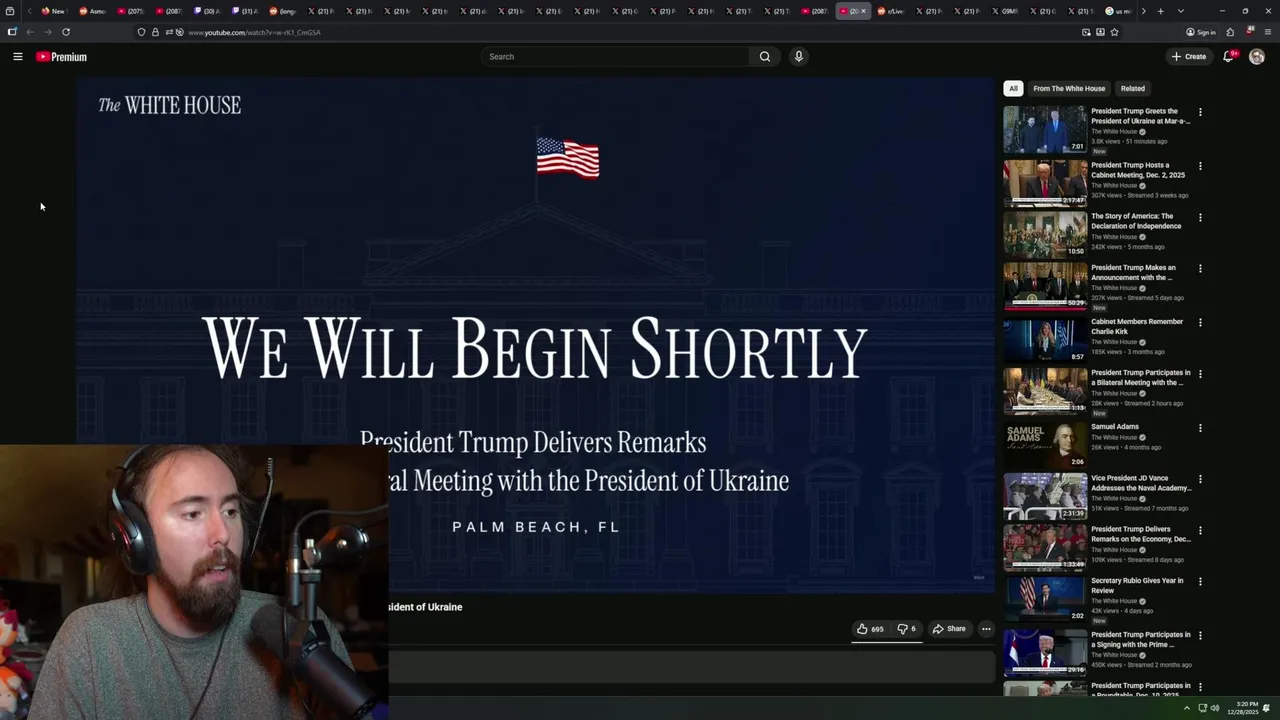Image resolution: width=1280 pixels, height=720 pixels.
Task: Open options menu for Bilateral Meeting video
Action: (1200, 374)
